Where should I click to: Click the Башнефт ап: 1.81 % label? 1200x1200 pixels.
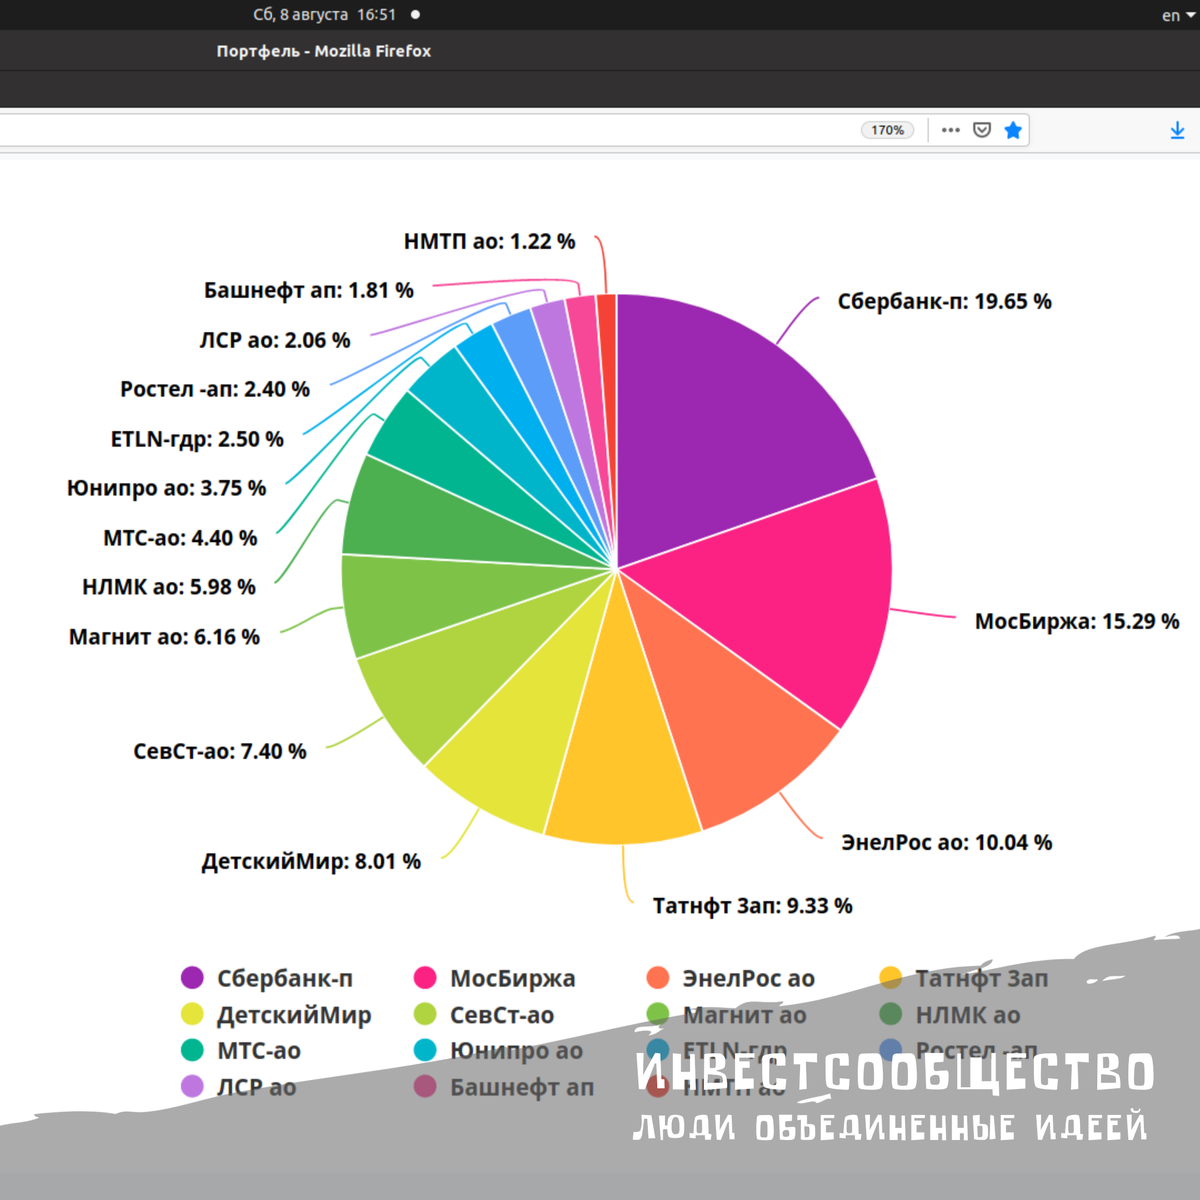pos(309,290)
